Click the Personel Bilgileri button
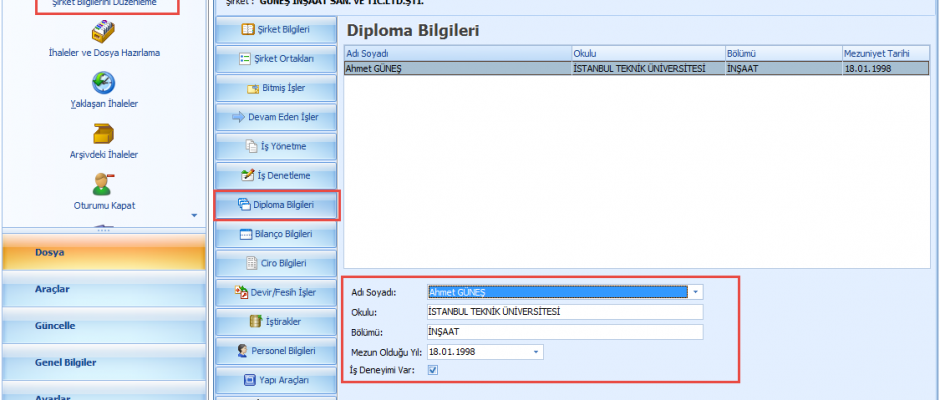This screenshot has height=400, width=940. 277,351
